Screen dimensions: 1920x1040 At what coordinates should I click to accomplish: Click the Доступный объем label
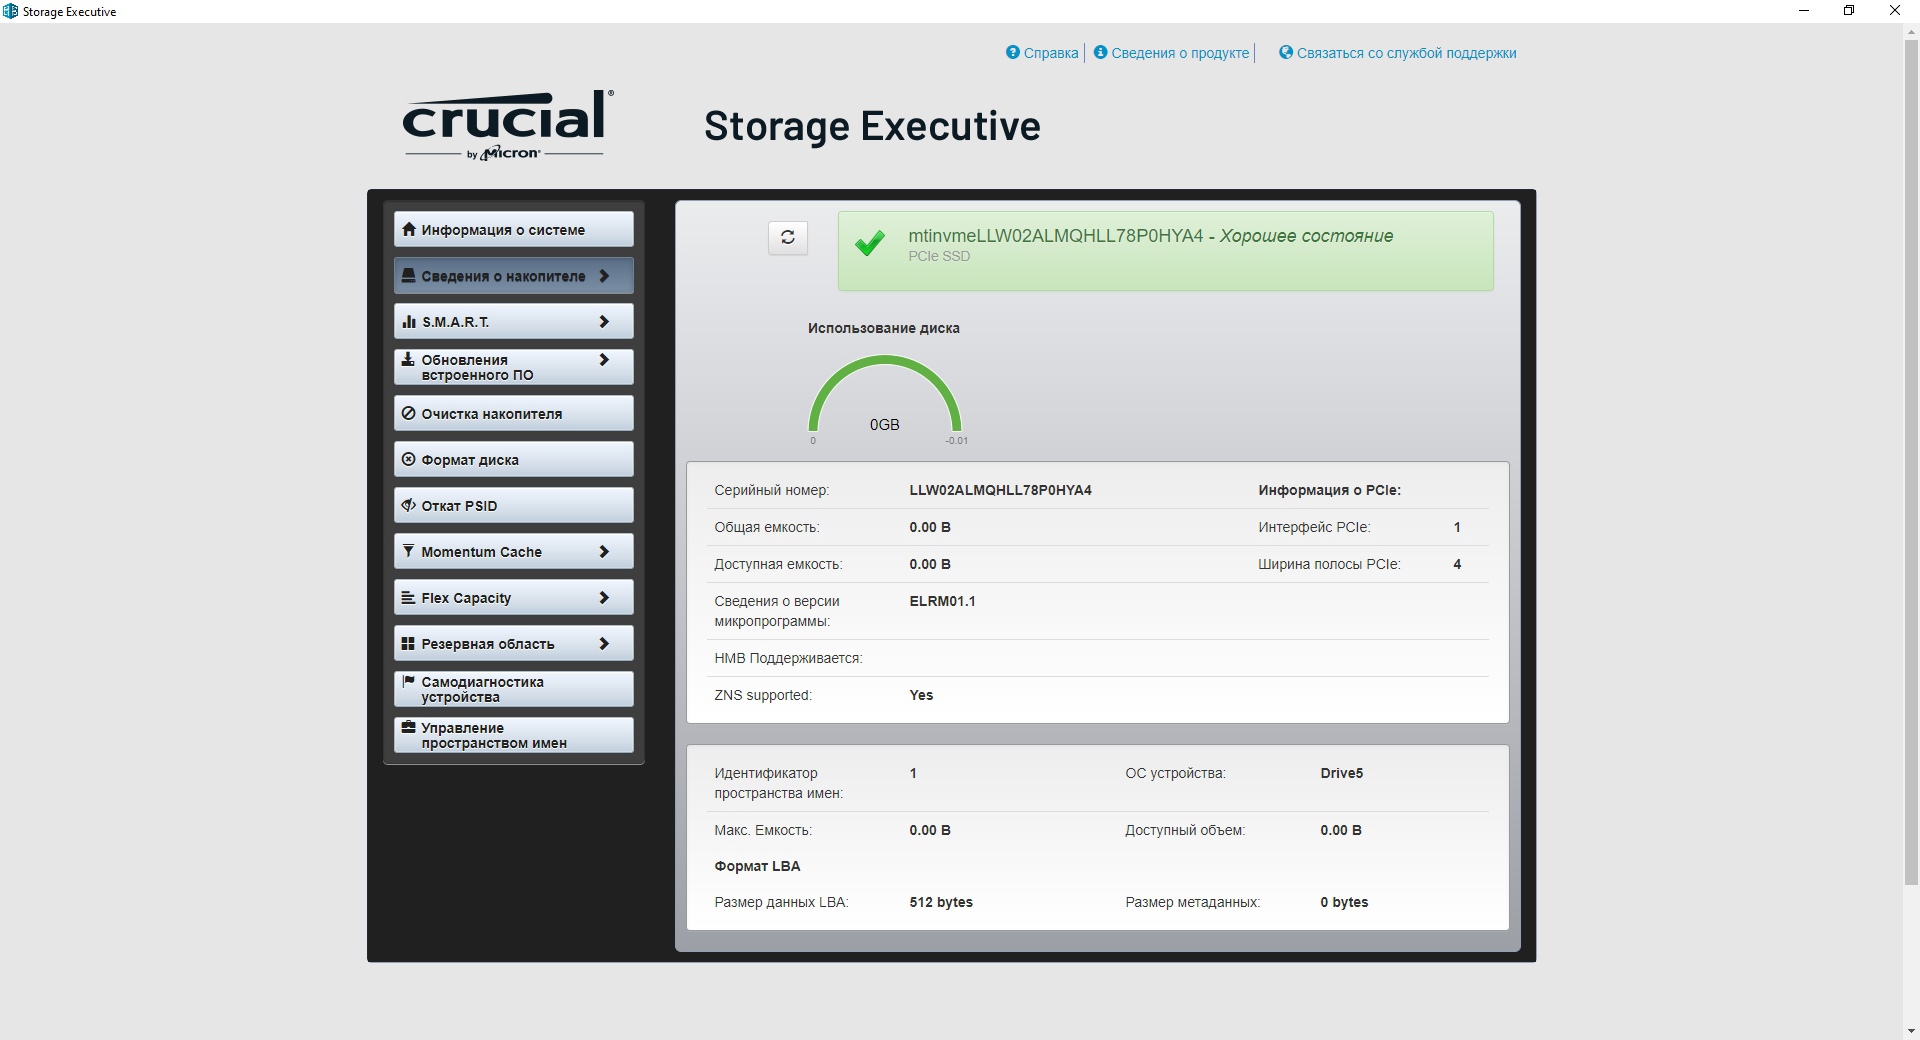pyautogui.click(x=1185, y=830)
